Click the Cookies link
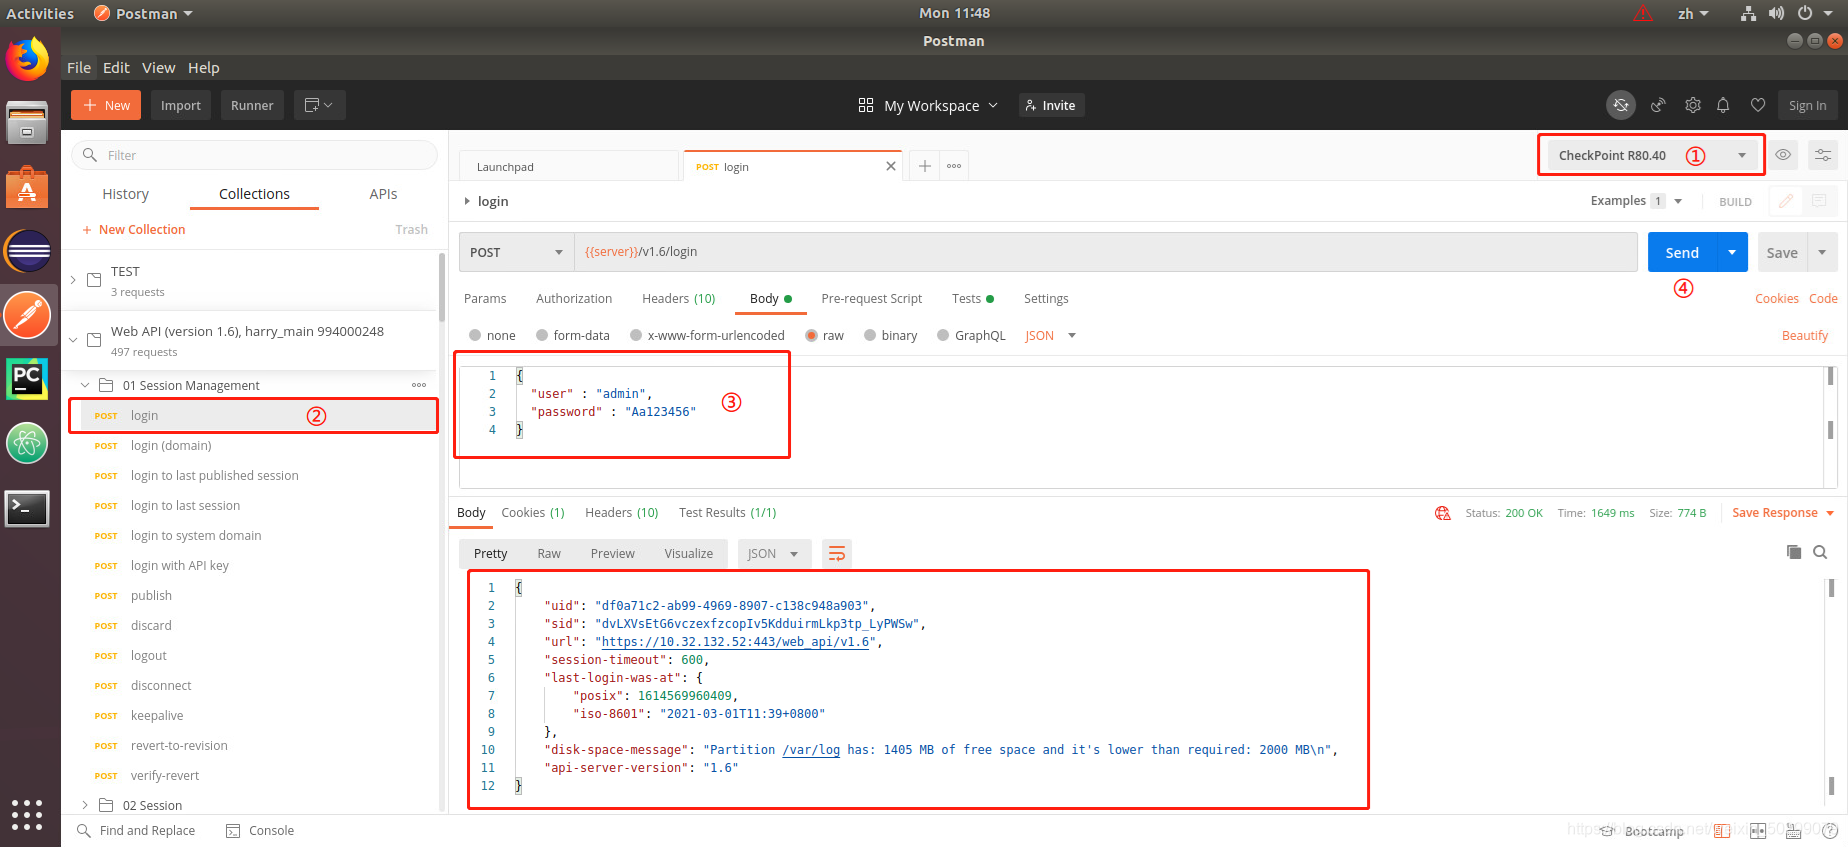1848x847 pixels. click(1777, 298)
